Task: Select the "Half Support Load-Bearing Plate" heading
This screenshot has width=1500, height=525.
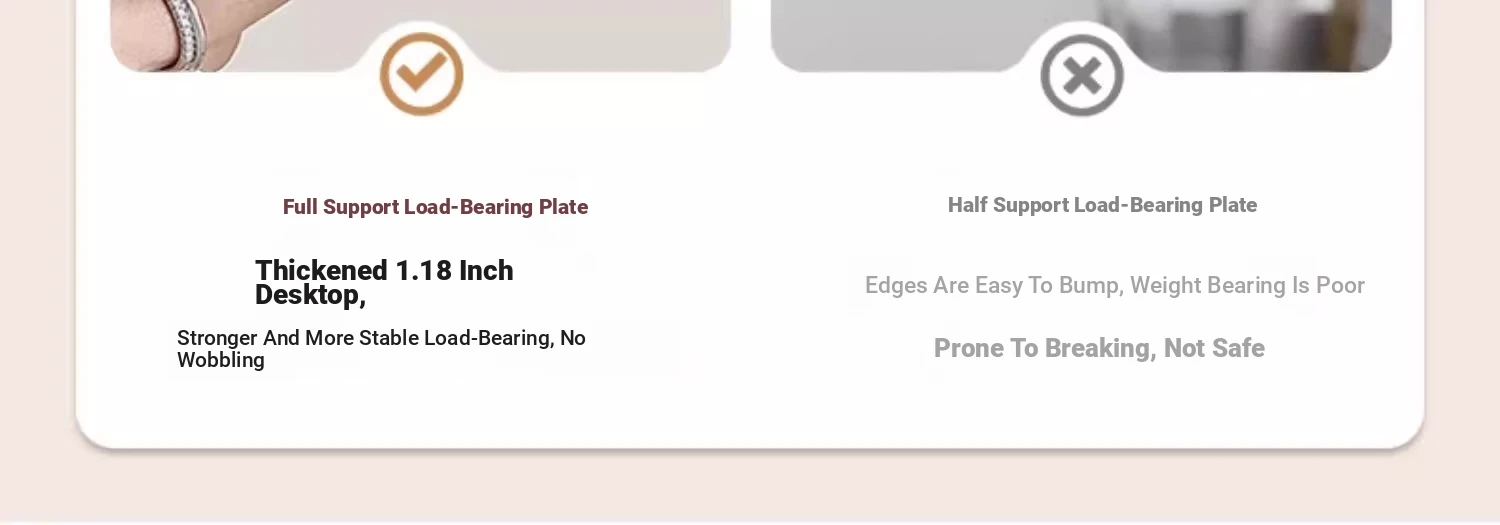Action: tap(1102, 205)
